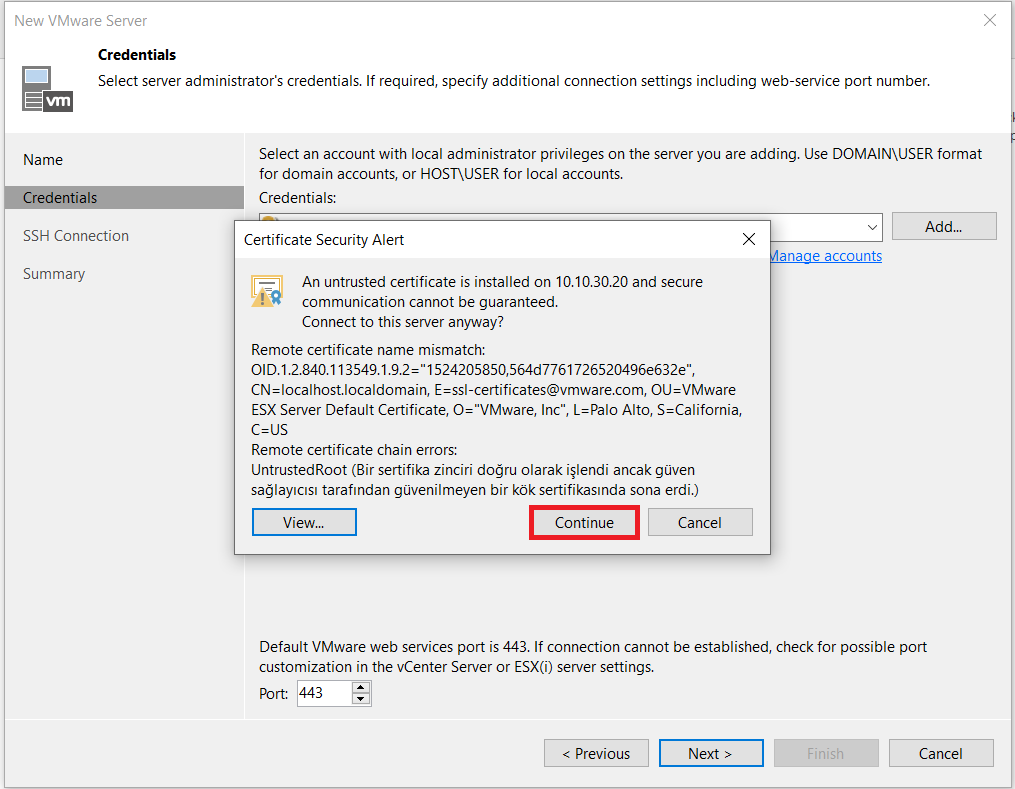Open the Summary step in sidebar
This screenshot has width=1015, height=789.
(54, 274)
